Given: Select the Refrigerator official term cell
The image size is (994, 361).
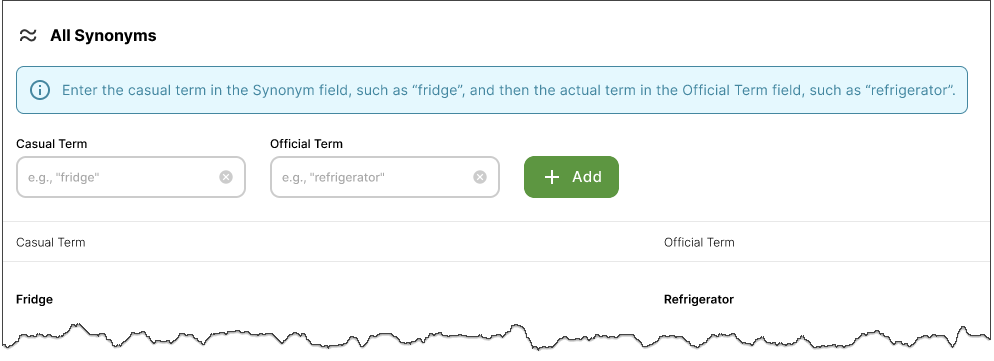Looking at the screenshot, I should click(699, 299).
